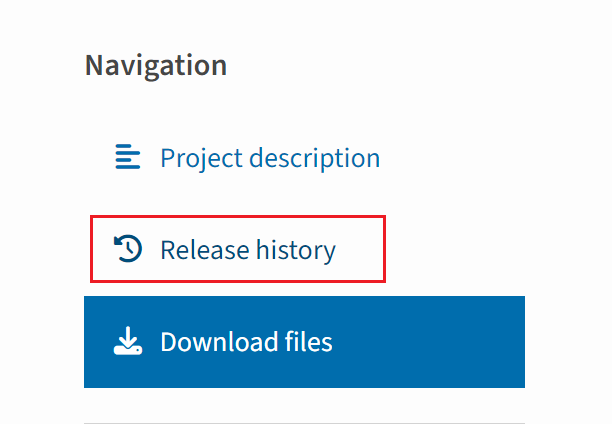This screenshot has width=612, height=424.
Task: Click the Project description lines icon
Action: click(x=128, y=157)
